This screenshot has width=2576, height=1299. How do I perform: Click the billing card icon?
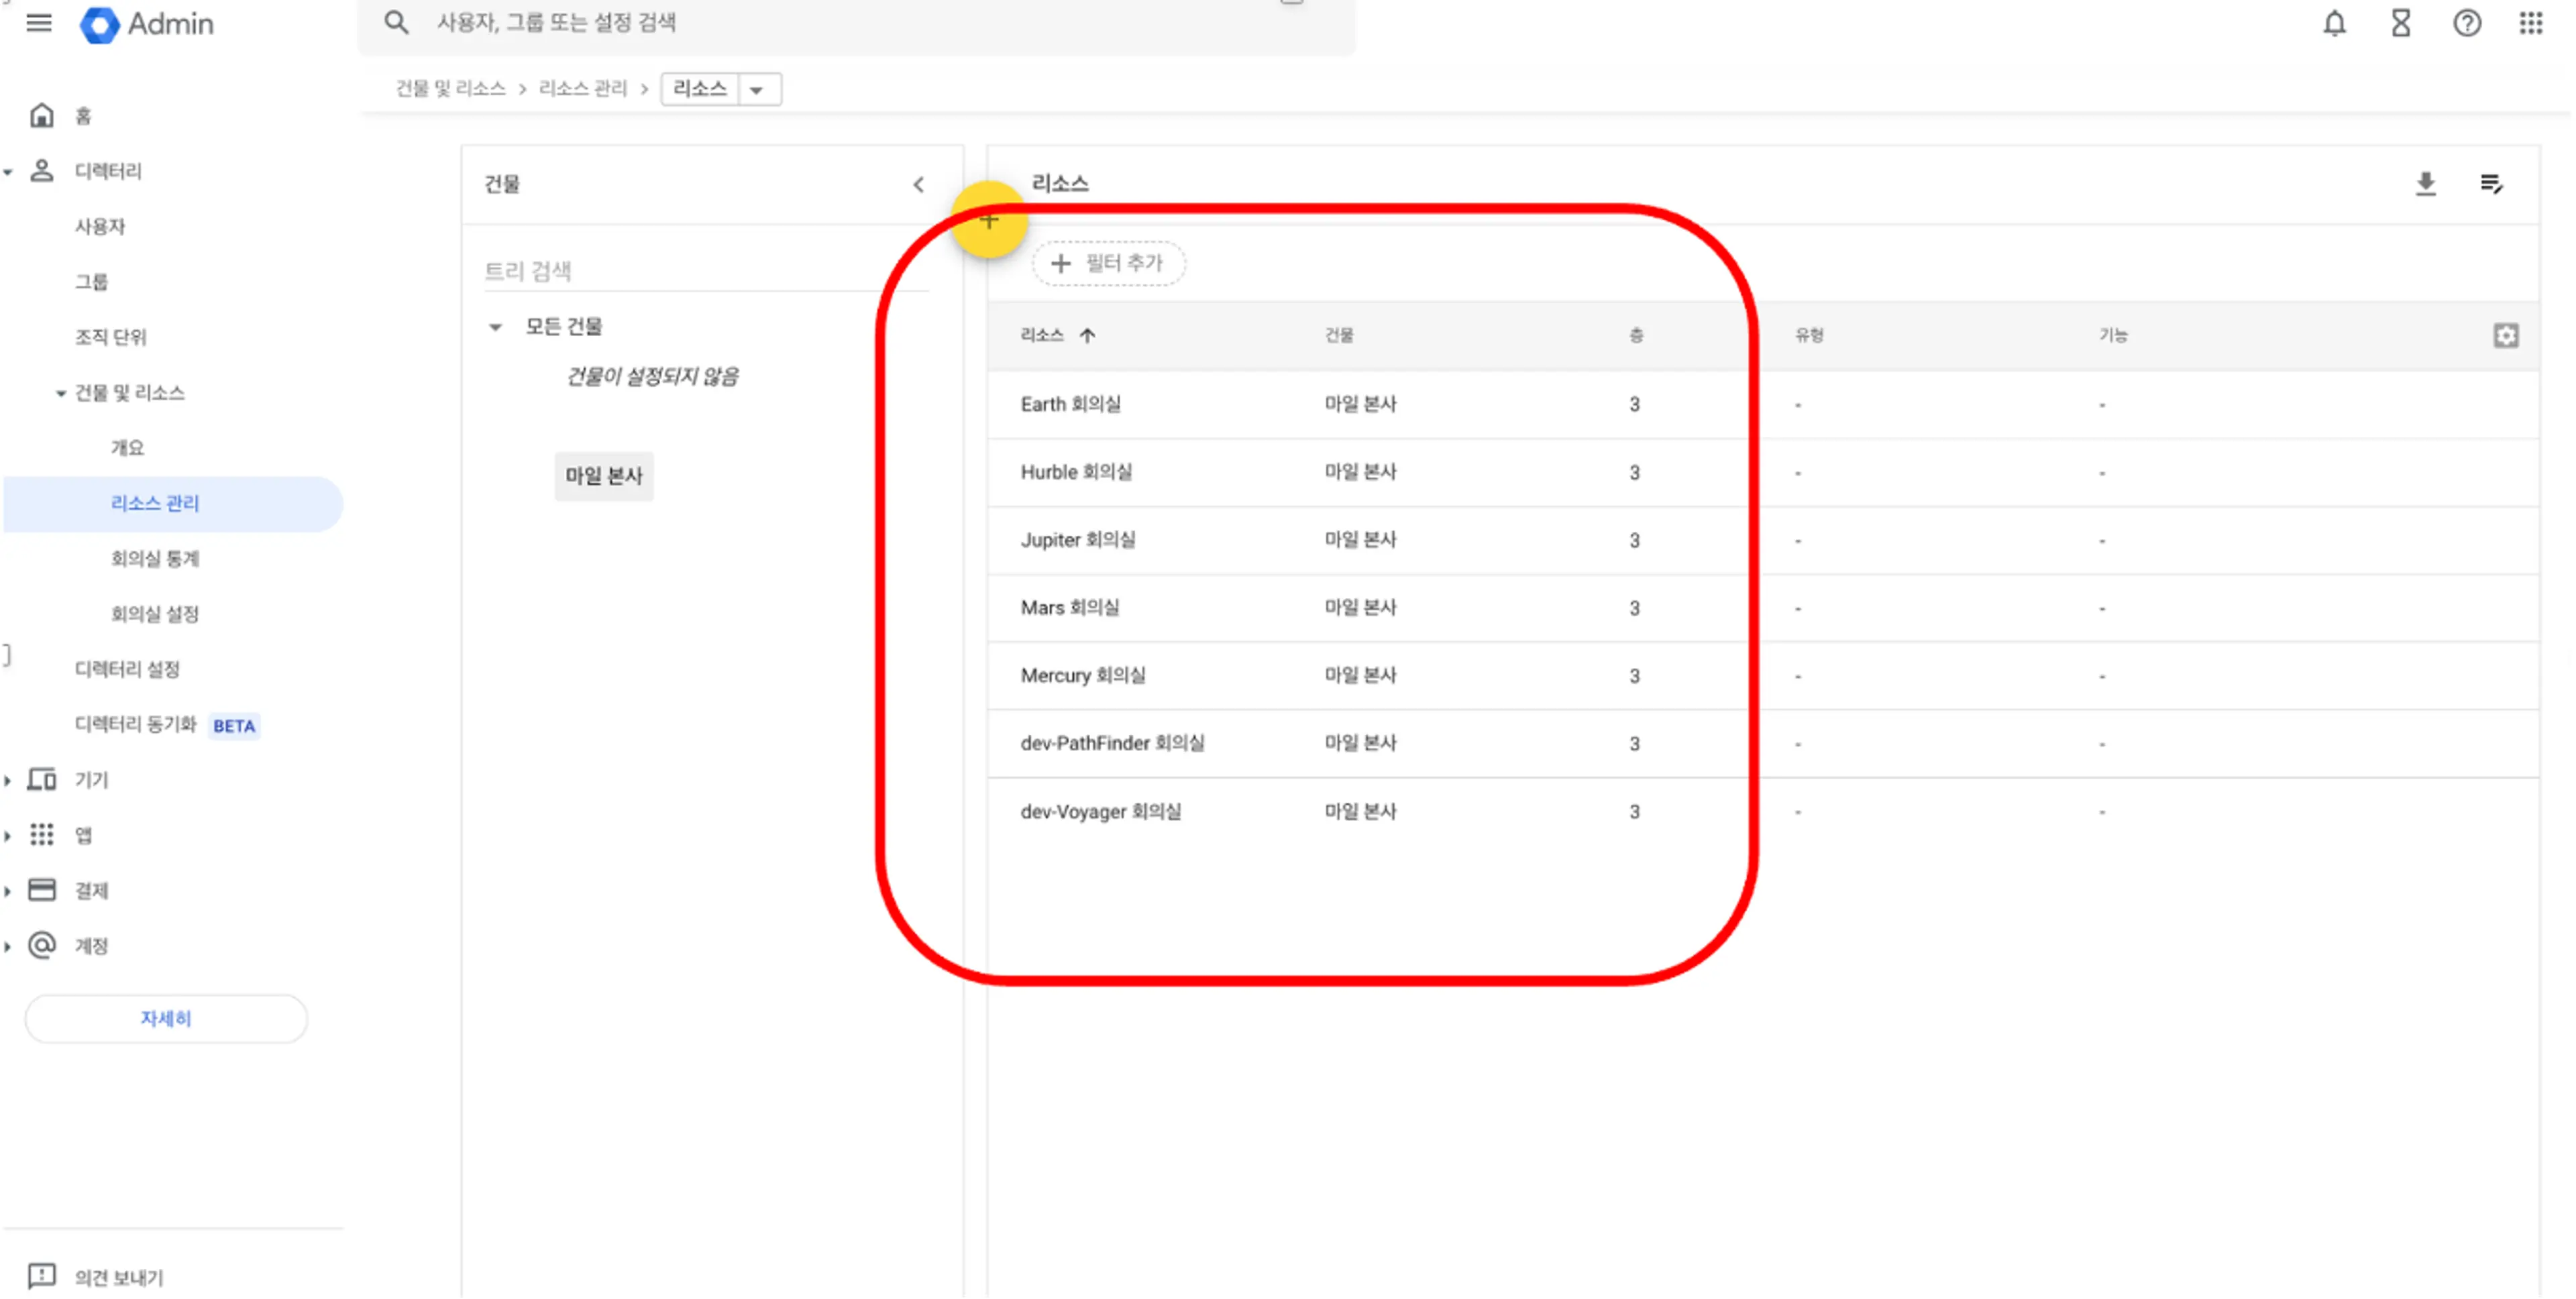(x=42, y=890)
